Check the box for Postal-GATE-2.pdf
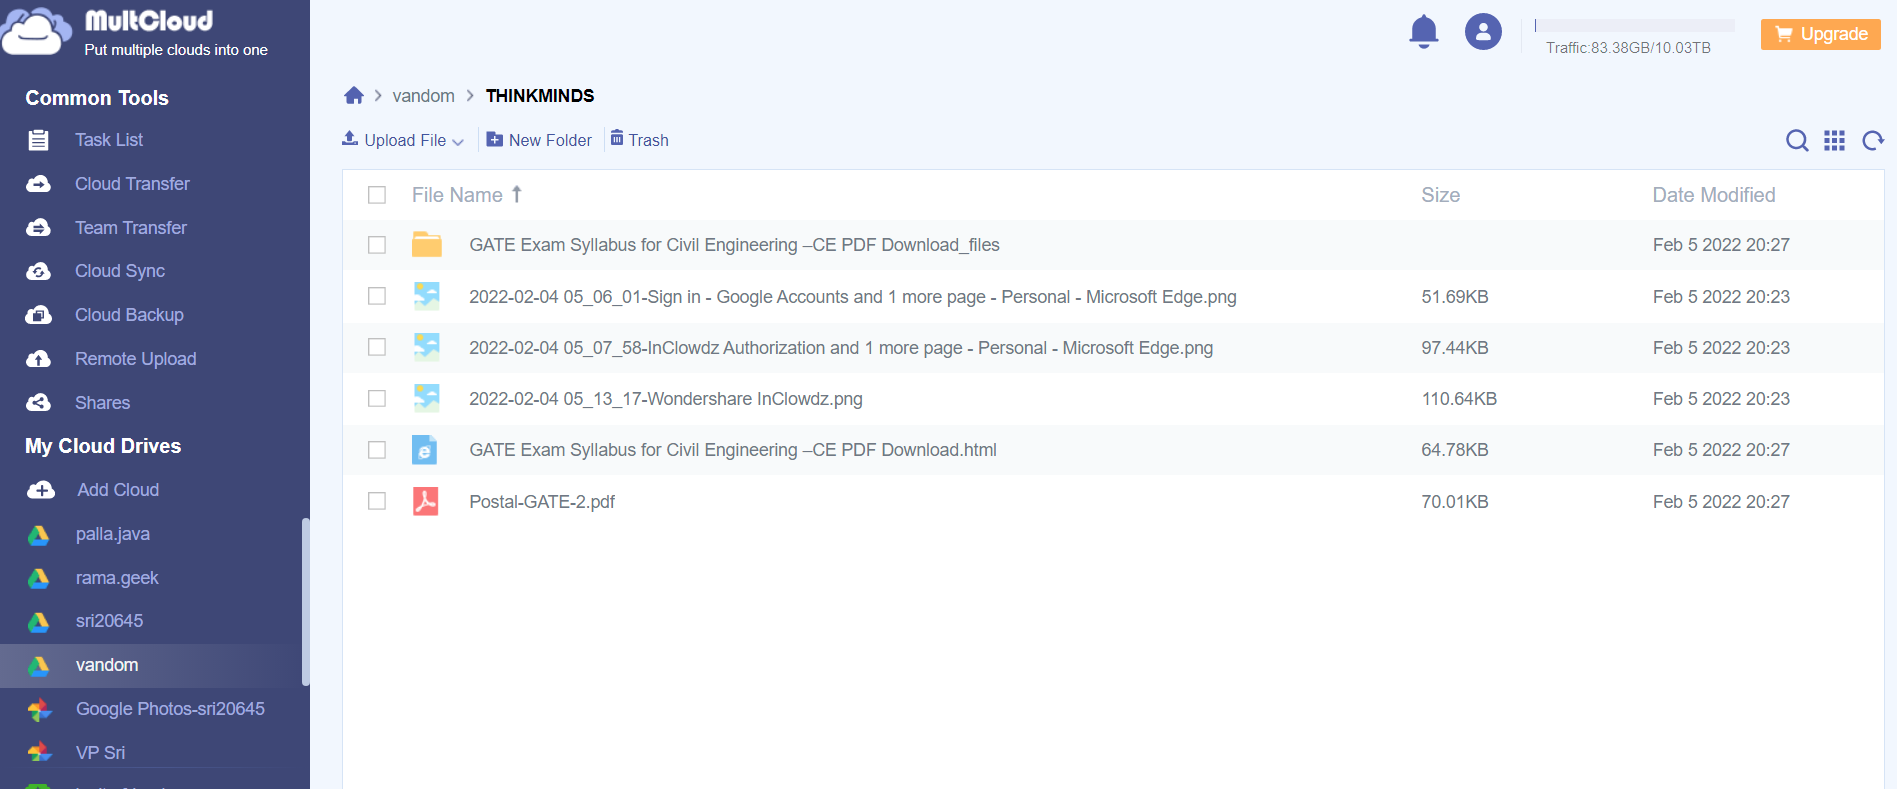This screenshot has width=1897, height=789. tap(377, 501)
